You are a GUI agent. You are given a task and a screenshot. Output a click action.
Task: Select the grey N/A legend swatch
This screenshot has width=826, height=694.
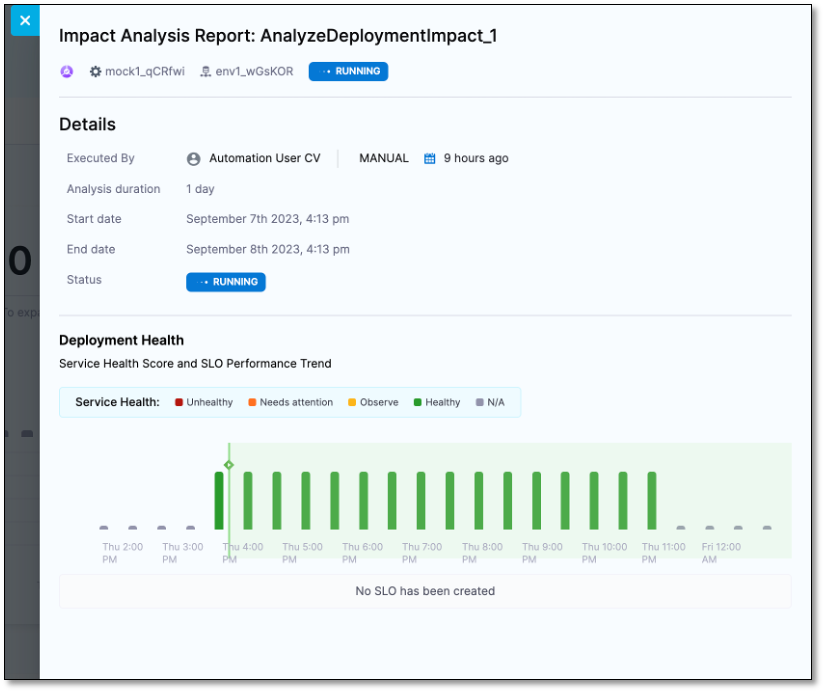(x=480, y=402)
